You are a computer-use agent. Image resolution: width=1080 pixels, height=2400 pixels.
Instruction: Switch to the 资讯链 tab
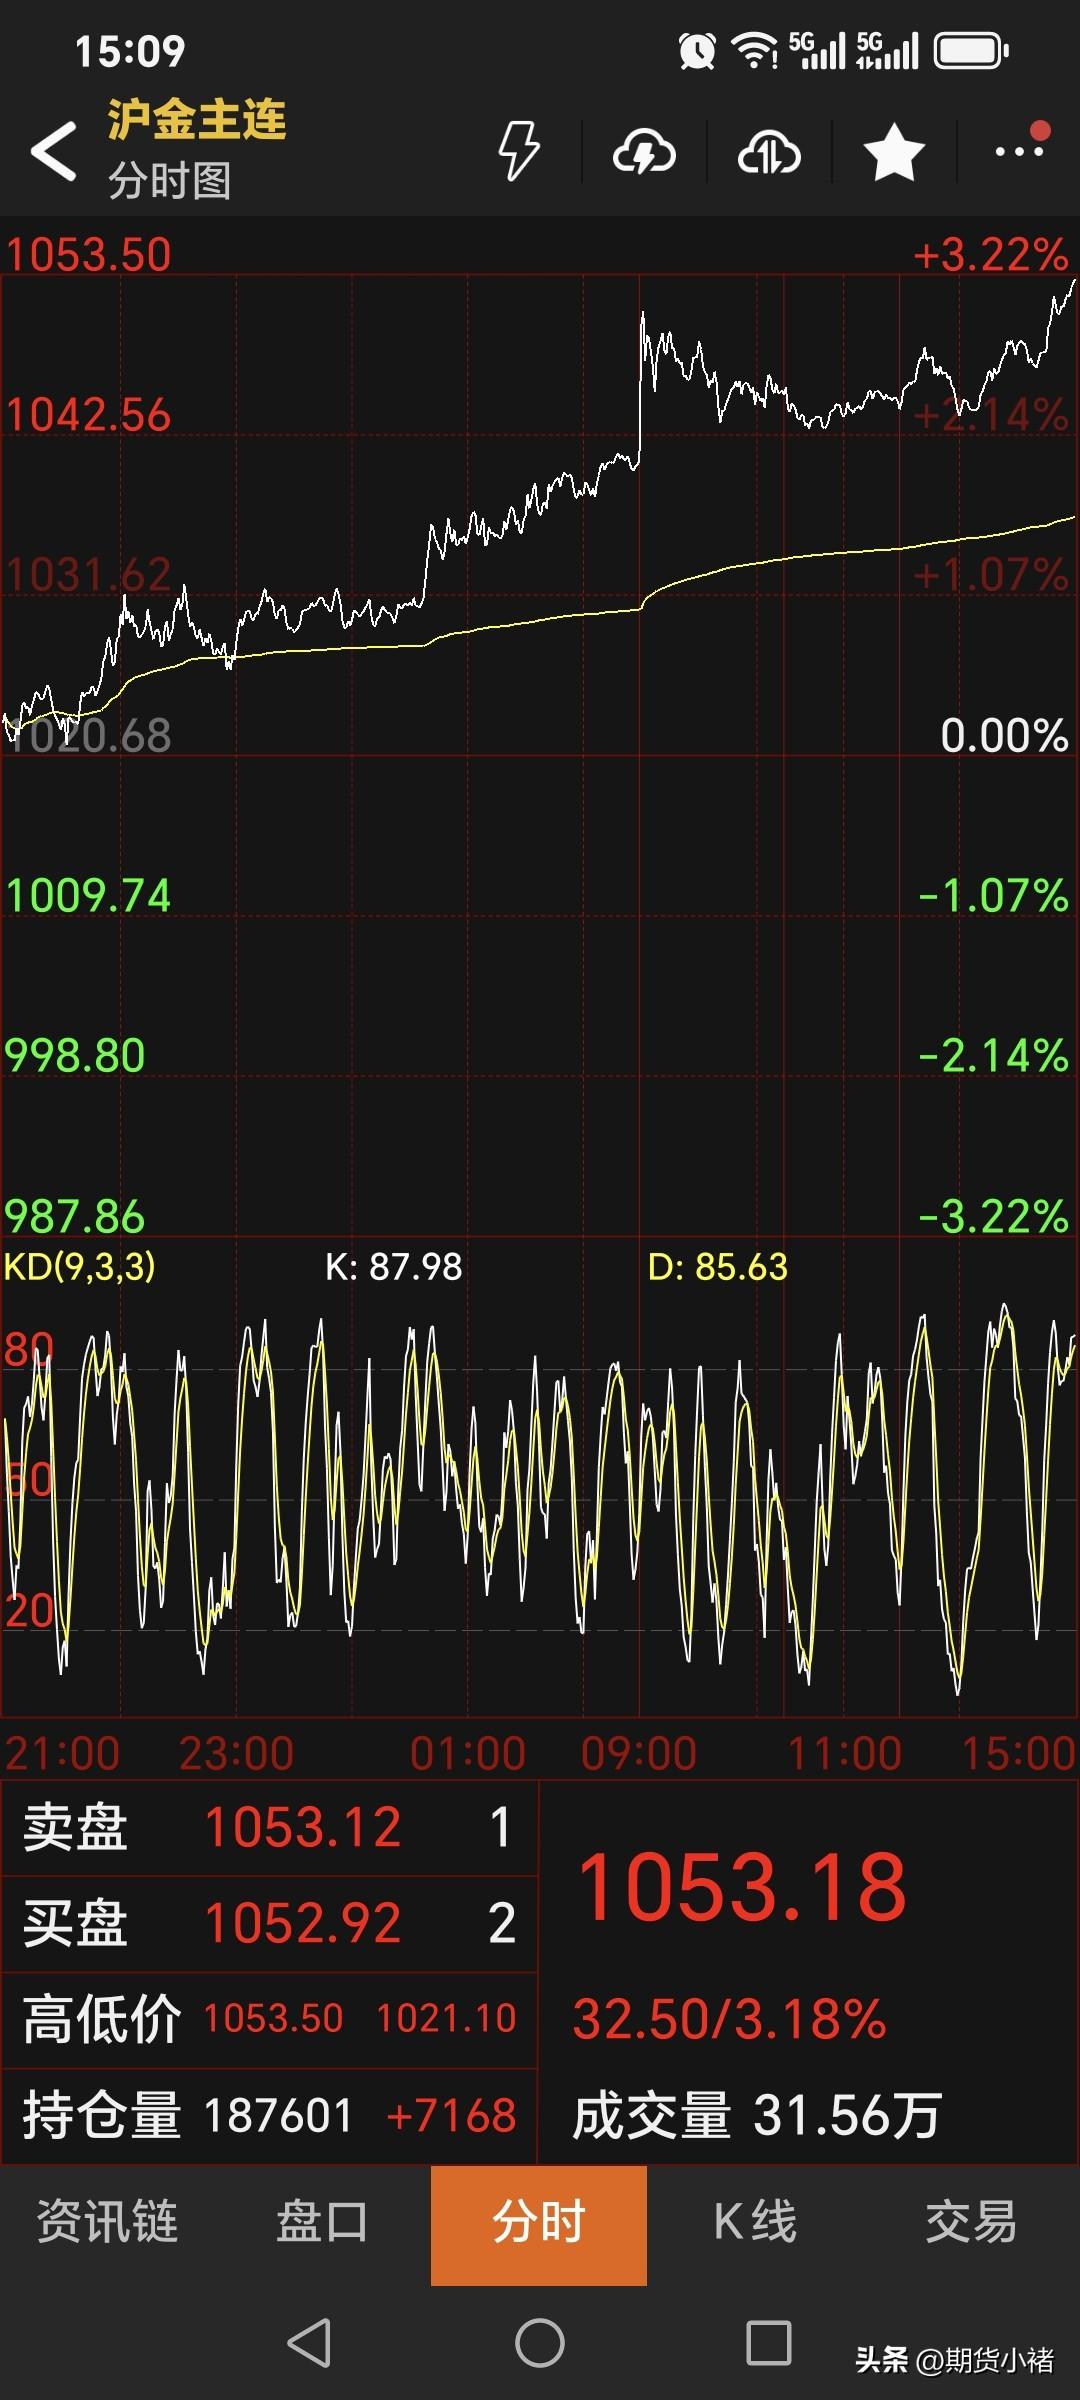tap(108, 2222)
